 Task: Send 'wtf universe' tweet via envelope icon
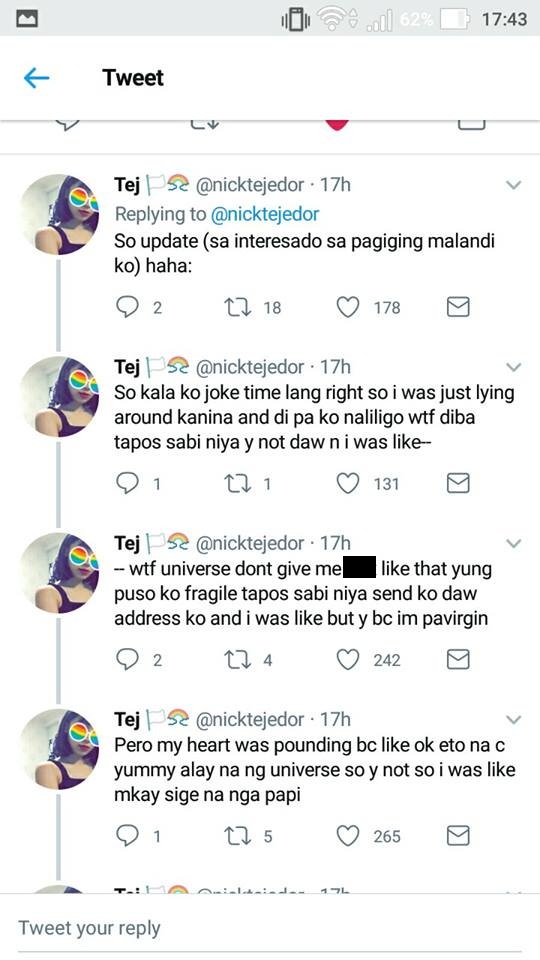pyautogui.click(x=457, y=659)
